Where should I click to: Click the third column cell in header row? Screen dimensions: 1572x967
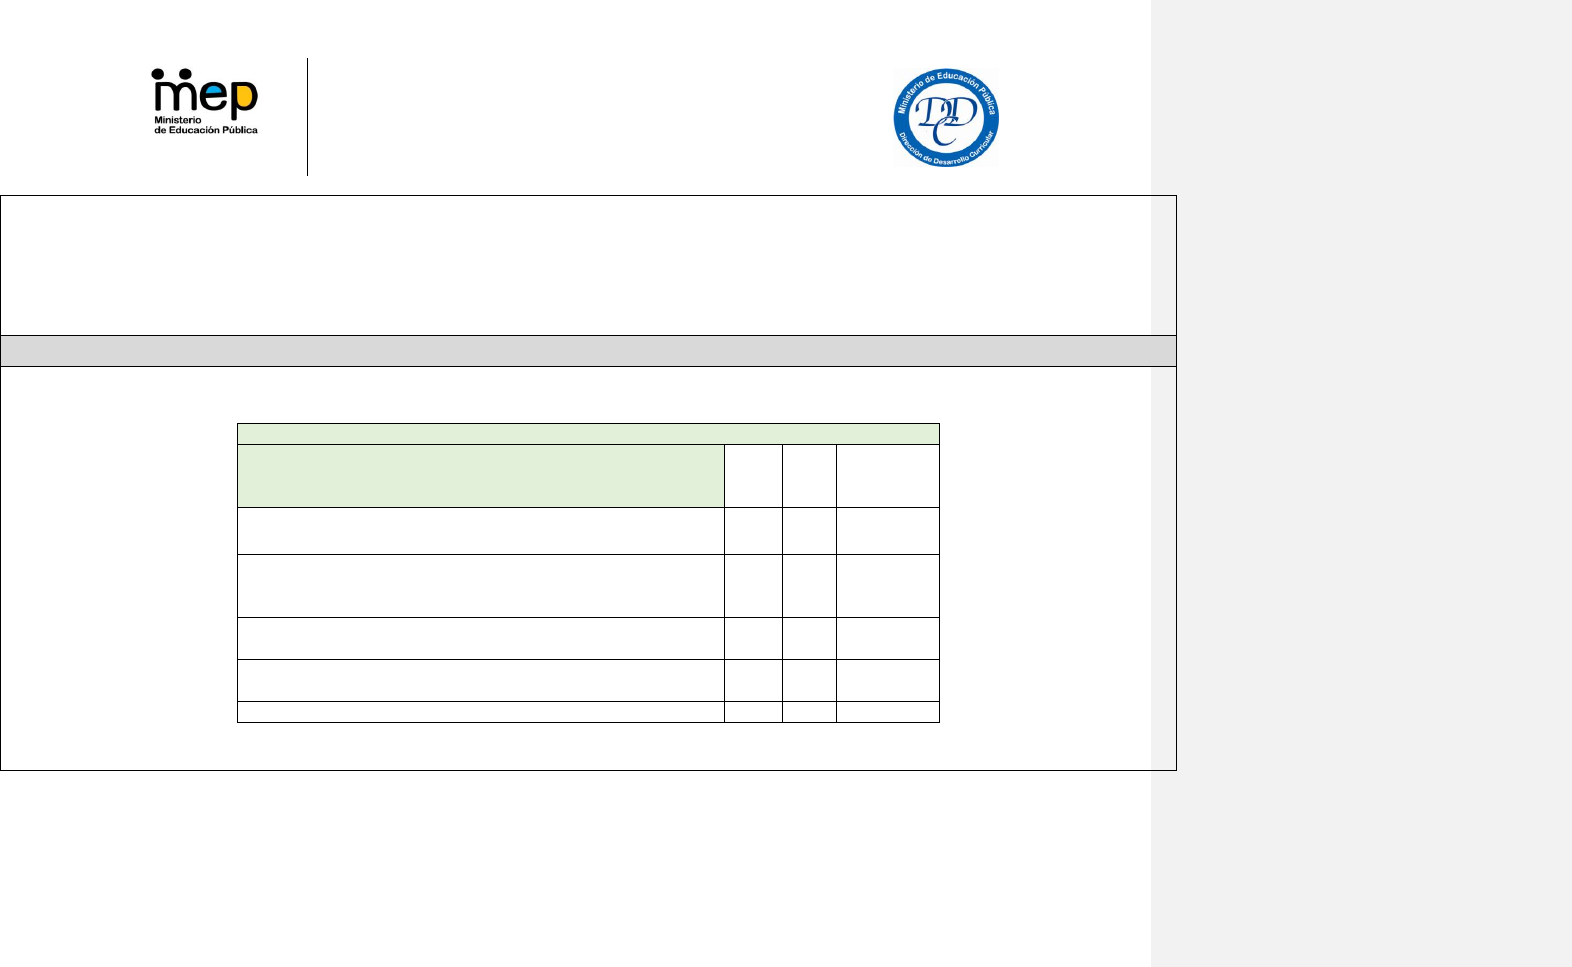(x=809, y=476)
